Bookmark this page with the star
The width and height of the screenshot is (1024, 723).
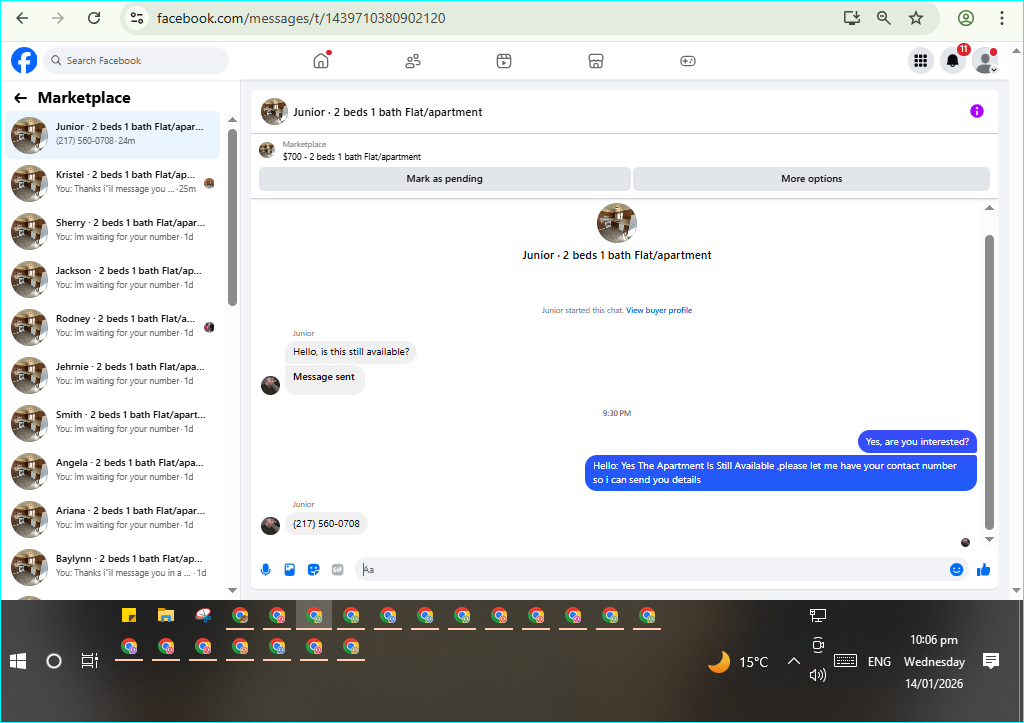916,18
